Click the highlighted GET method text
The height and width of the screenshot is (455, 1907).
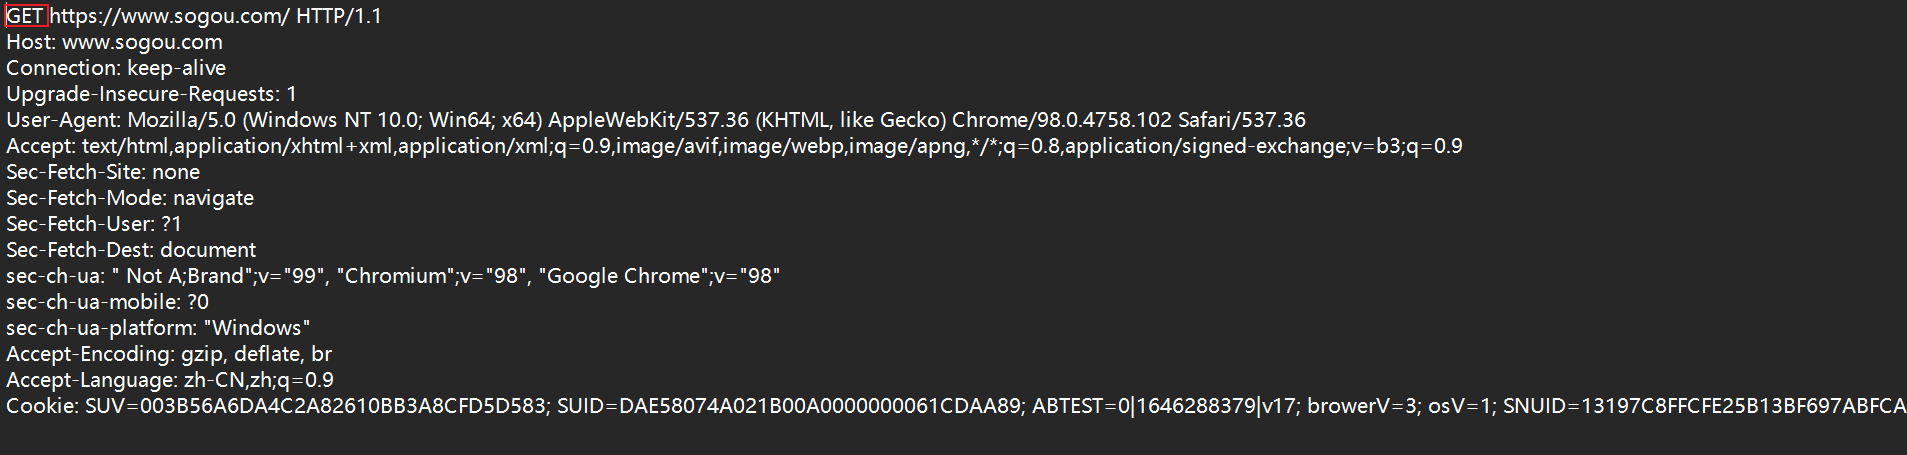coord(25,17)
